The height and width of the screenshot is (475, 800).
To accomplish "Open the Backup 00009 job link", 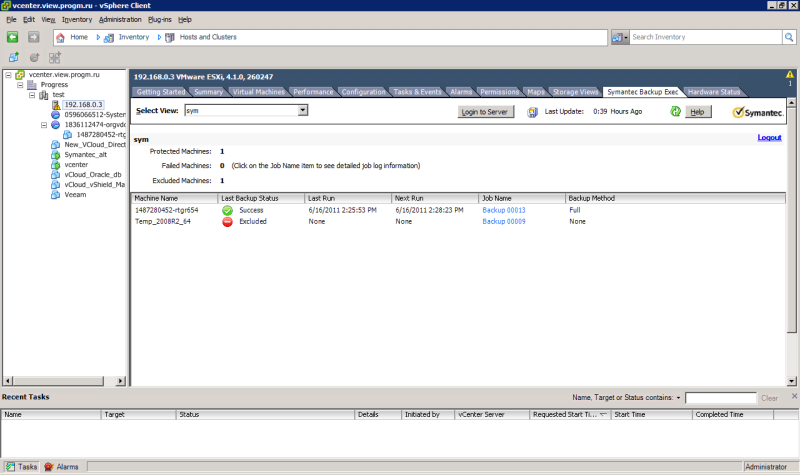I will pyautogui.click(x=504, y=221).
